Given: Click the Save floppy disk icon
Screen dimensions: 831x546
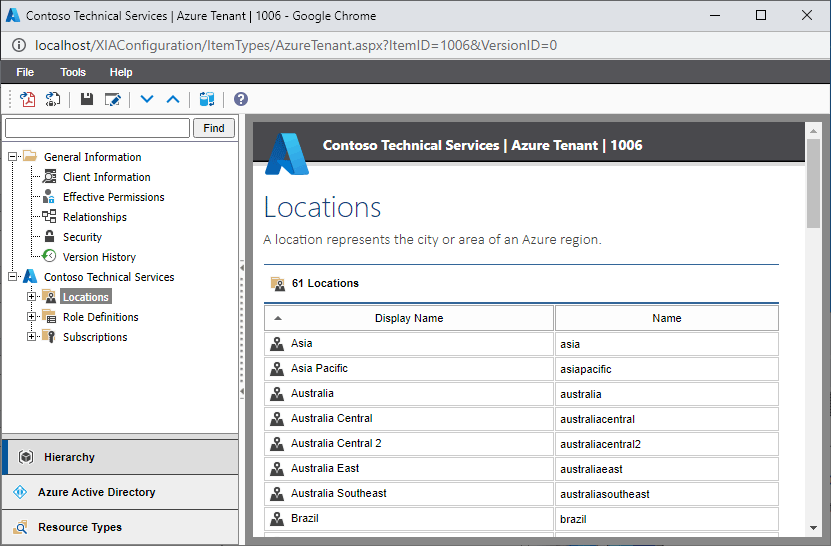Looking at the screenshot, I should point(86,99).
